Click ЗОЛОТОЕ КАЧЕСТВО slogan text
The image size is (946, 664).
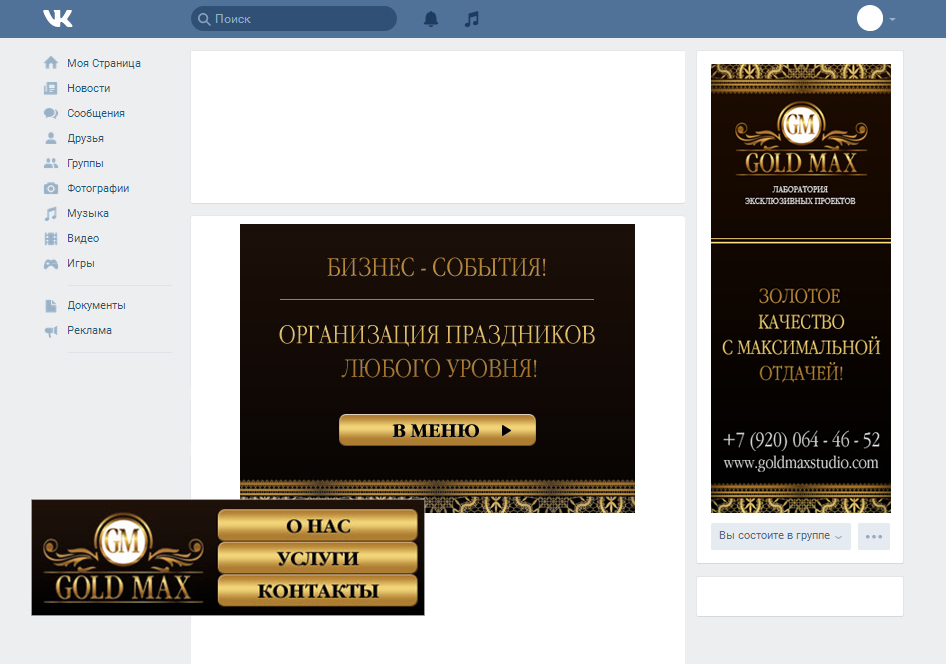click(801, 309)
